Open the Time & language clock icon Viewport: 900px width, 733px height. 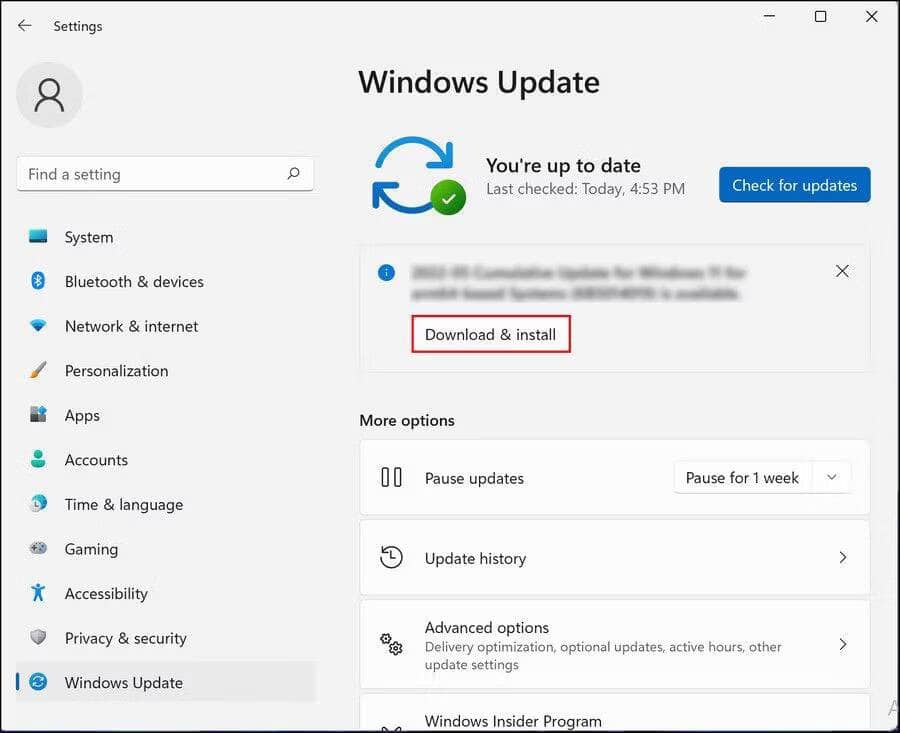(36, 504)
